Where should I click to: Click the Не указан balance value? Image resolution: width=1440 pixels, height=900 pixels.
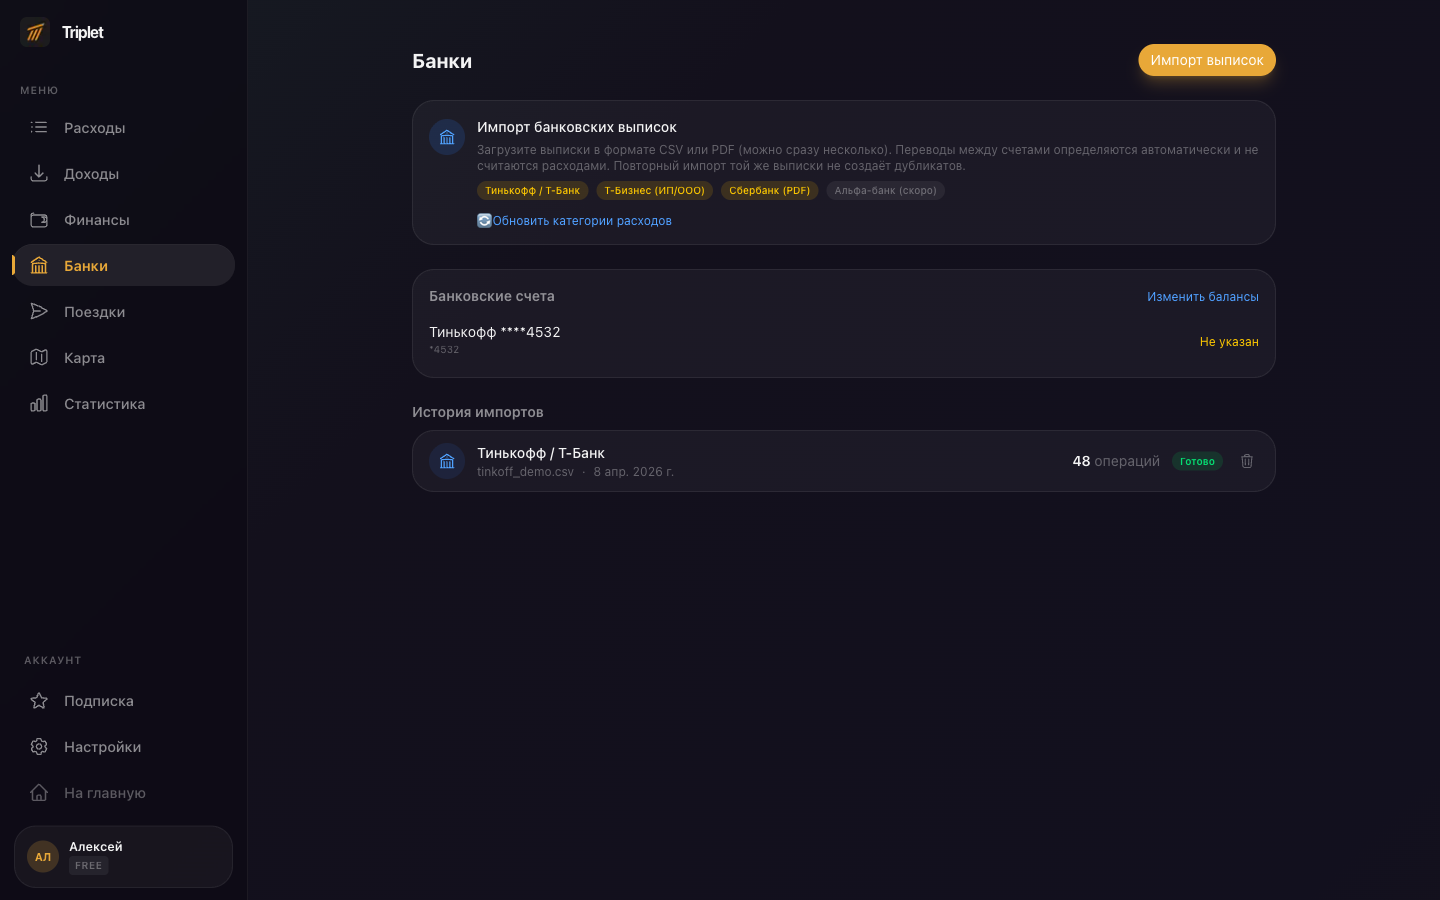[x=1229, y=341]
